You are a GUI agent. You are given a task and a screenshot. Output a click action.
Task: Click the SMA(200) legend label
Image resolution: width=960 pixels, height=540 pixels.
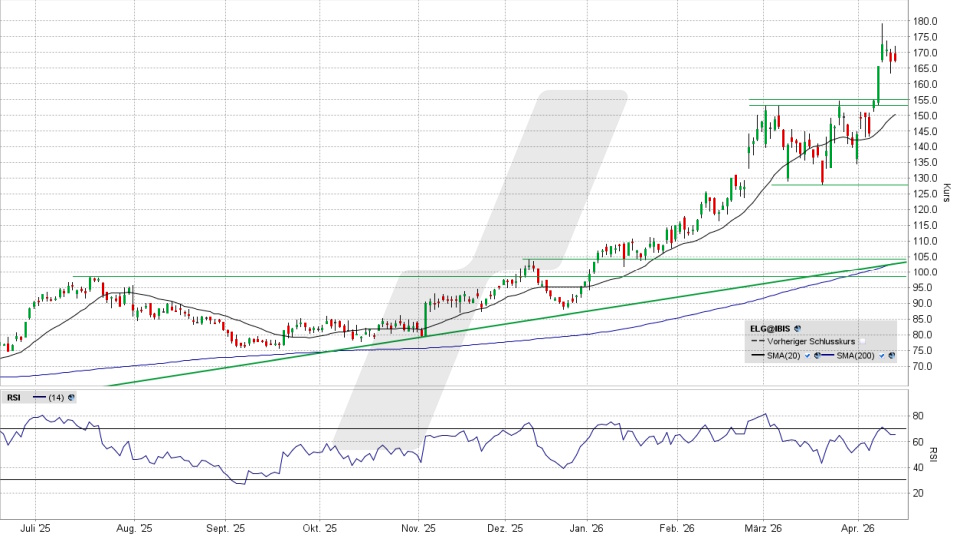coord(855,356)
